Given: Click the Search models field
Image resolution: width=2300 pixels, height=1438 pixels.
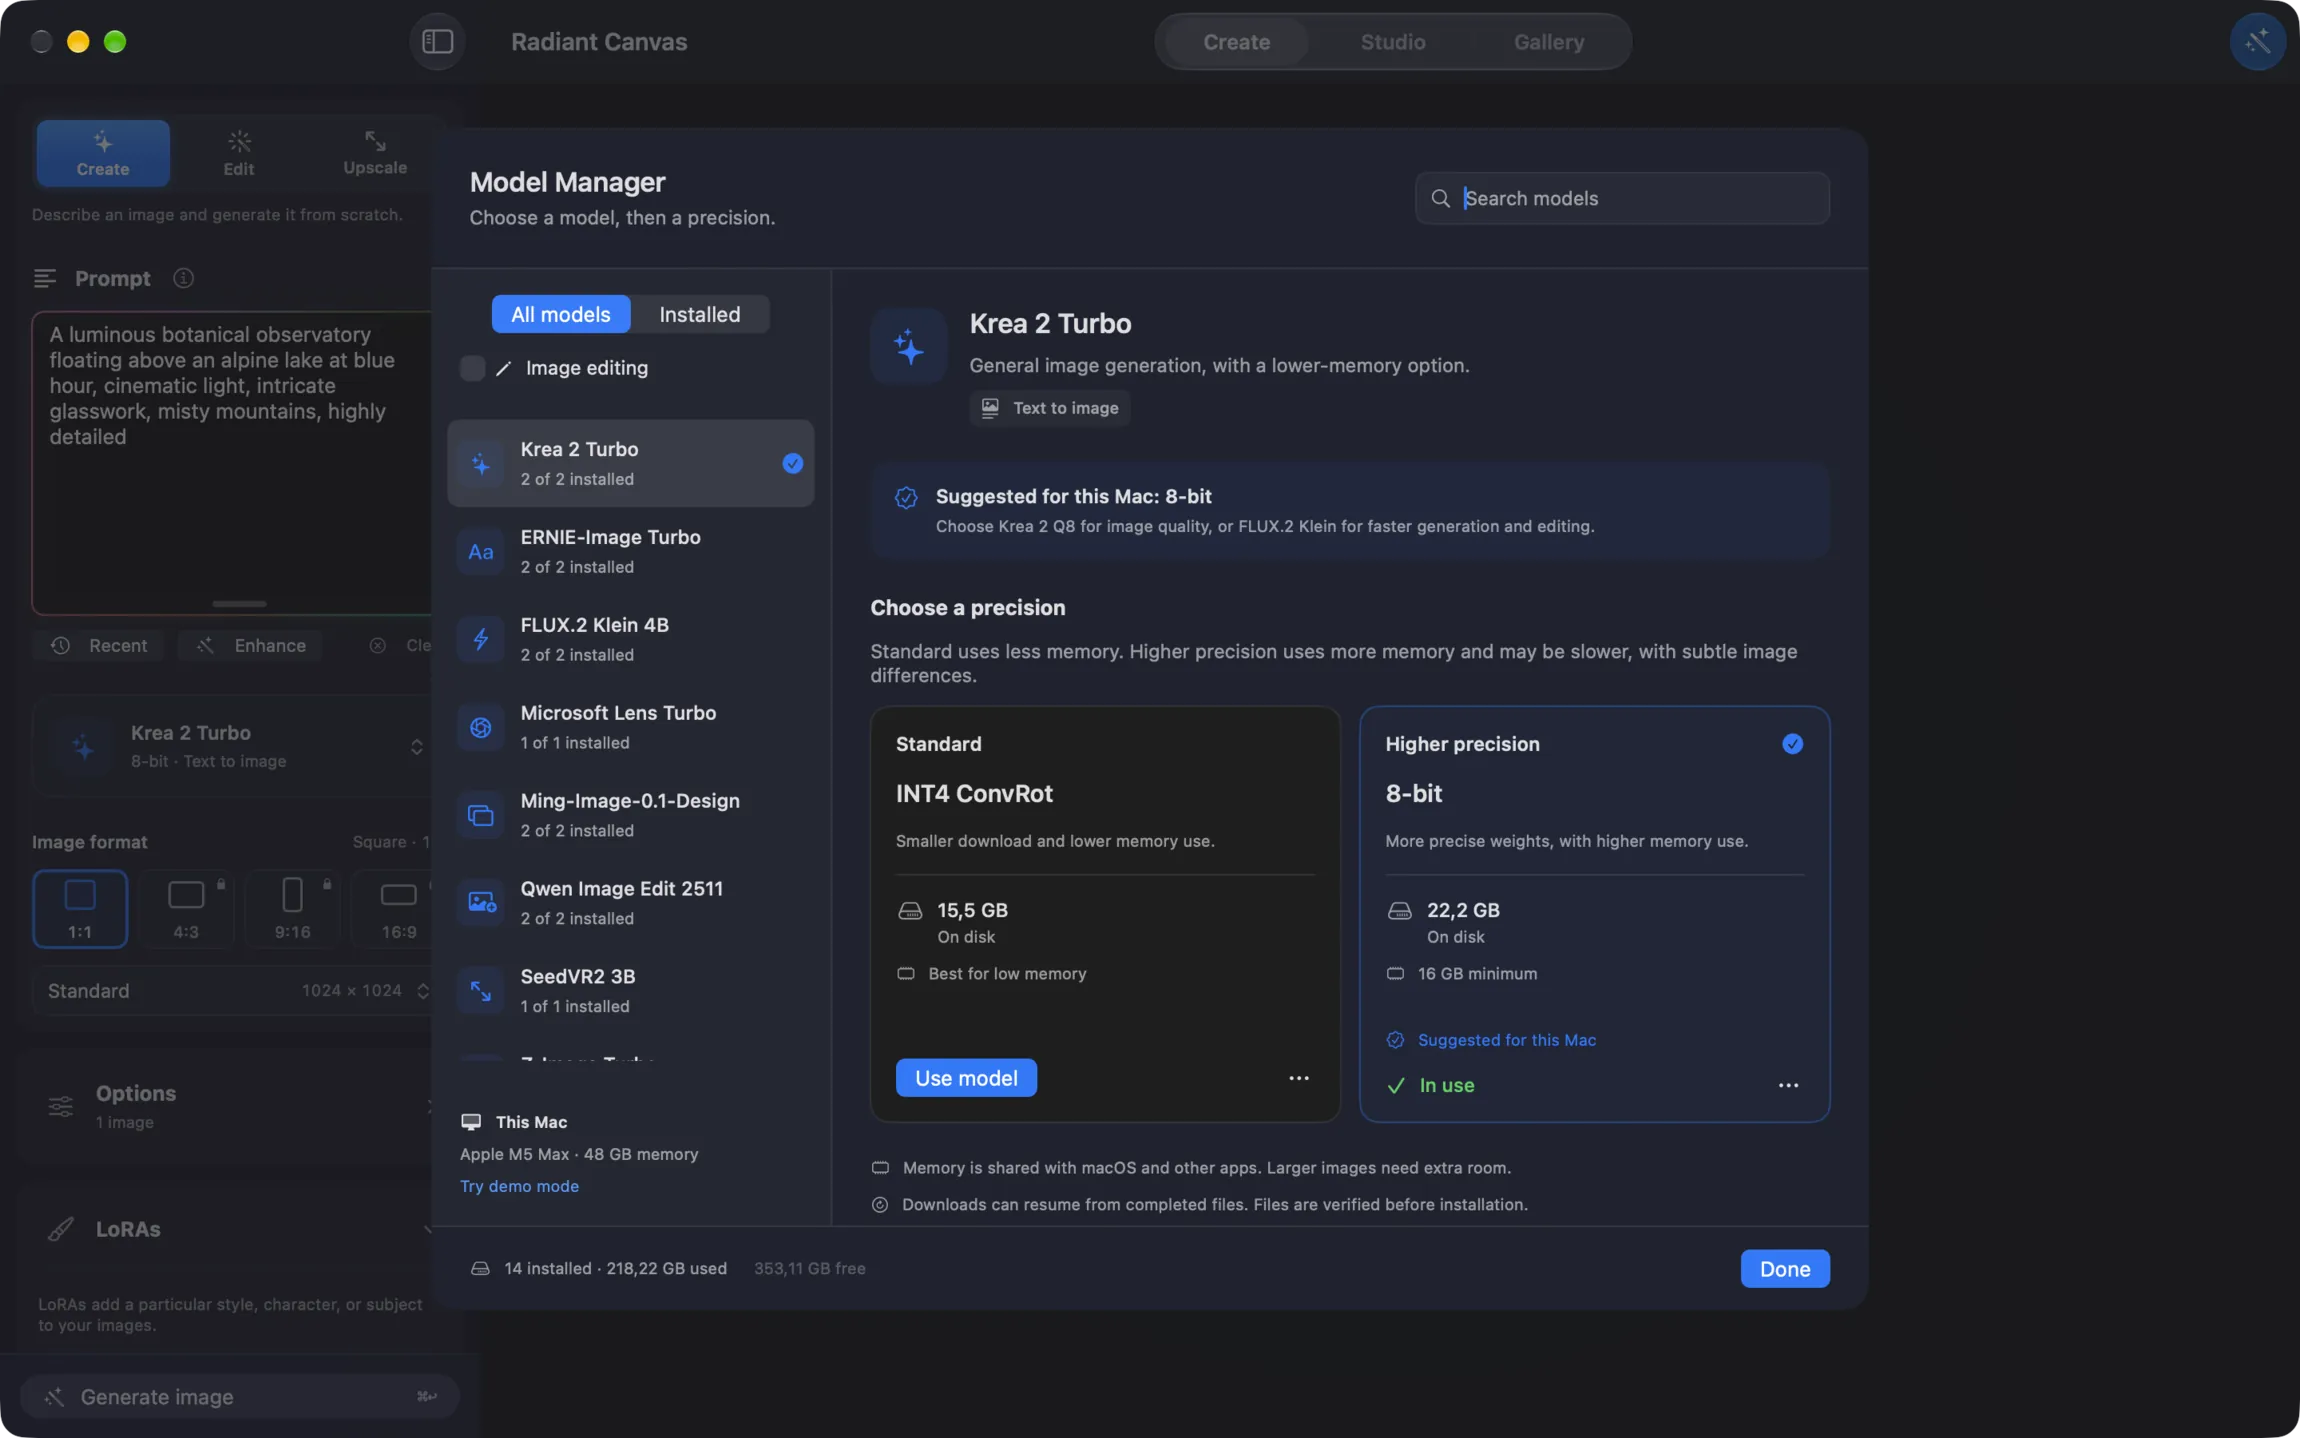Looking at the screenshot, I should click(1622, 198).
